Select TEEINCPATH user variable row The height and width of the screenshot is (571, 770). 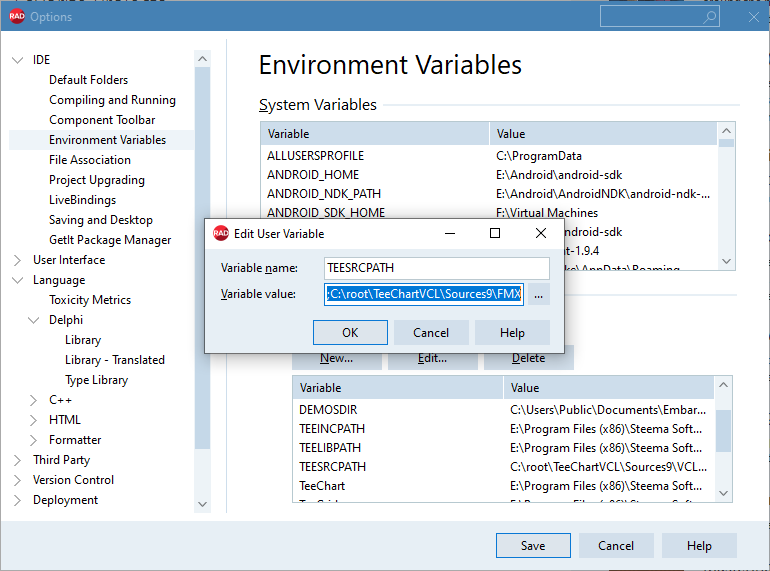503,429
